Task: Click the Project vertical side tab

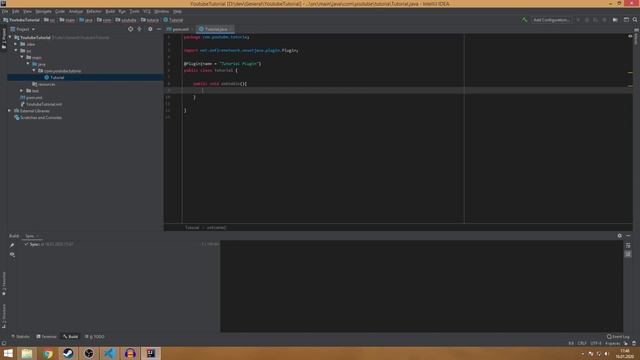Action: coord(4,39)
